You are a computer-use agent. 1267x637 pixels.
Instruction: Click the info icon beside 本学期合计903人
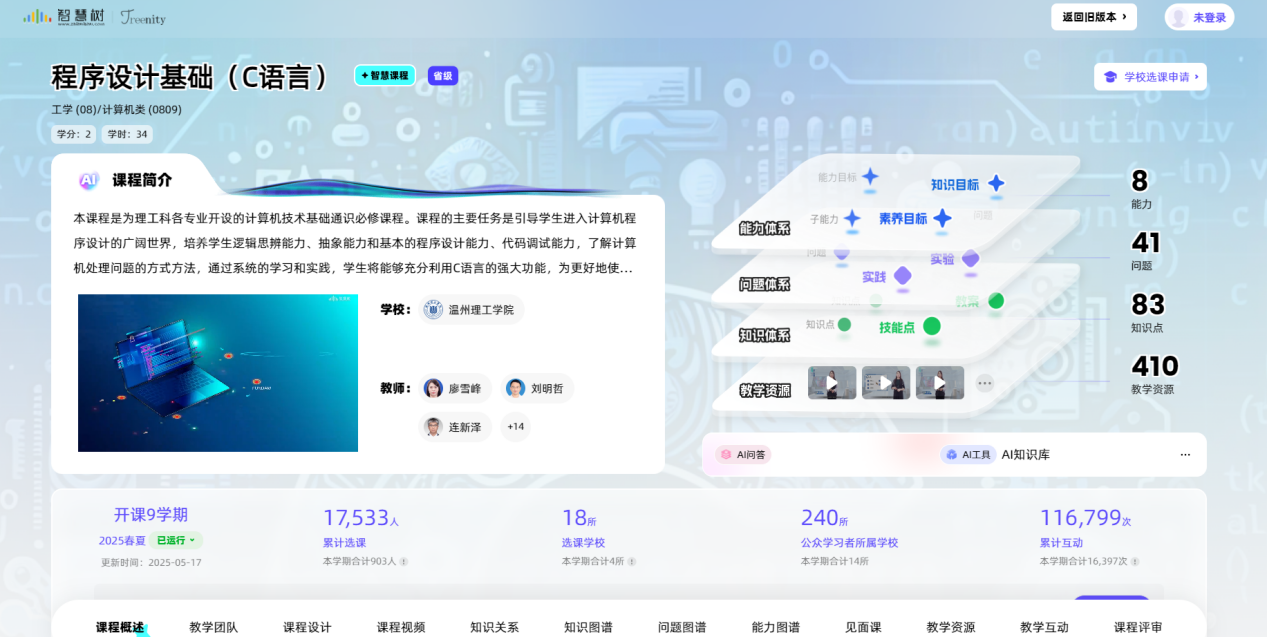[404, 562]
